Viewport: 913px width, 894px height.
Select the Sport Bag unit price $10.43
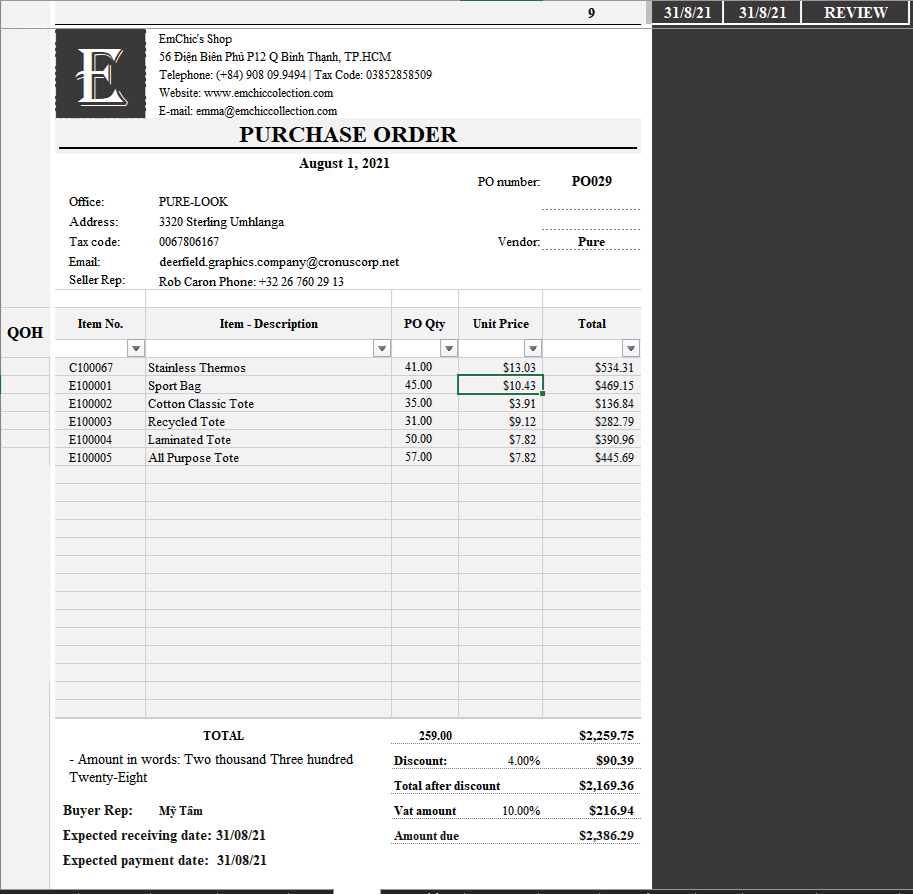[x=500, y=385]
